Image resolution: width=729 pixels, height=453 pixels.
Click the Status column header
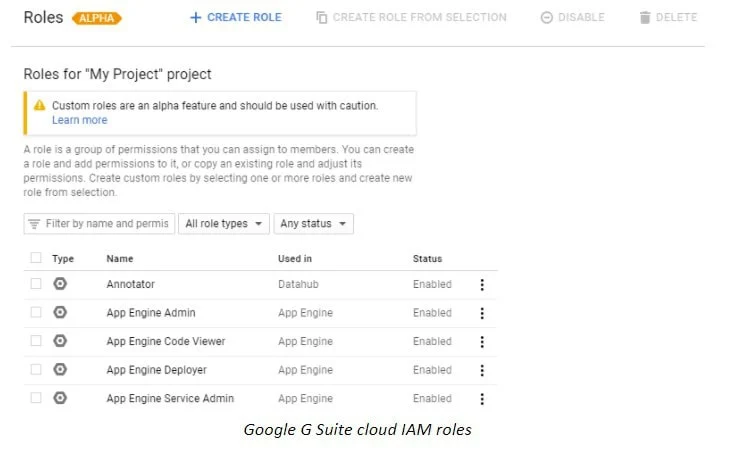[427, 259]
